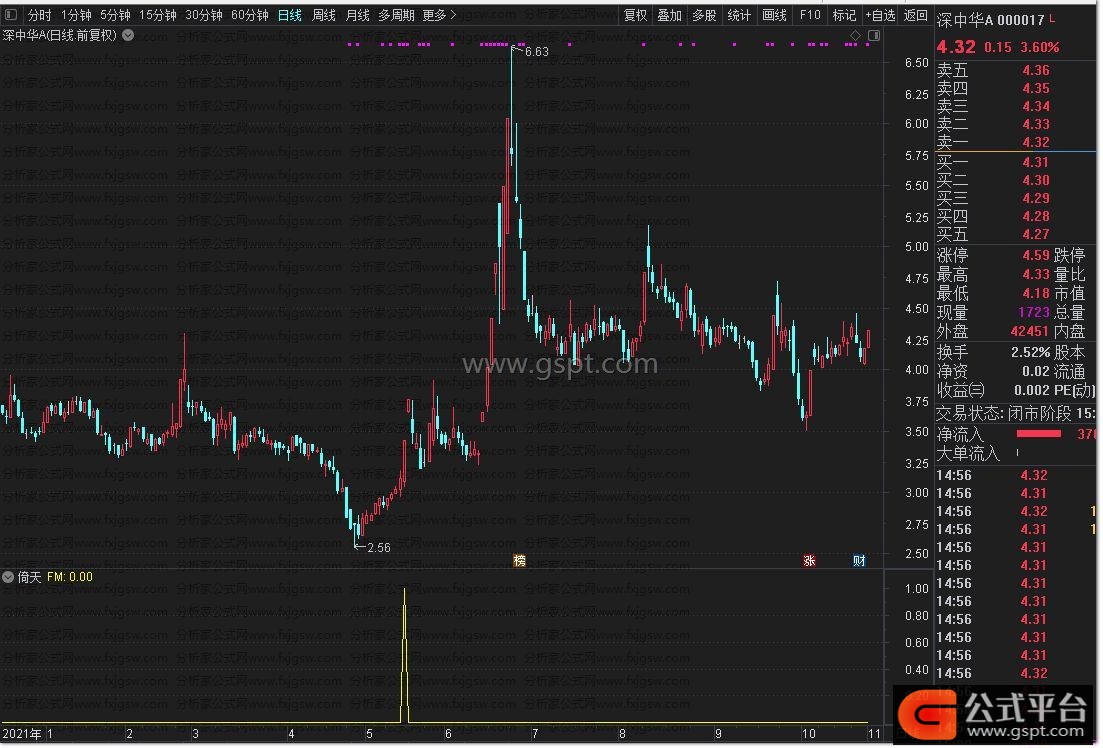Click the 买五 bid price 4.27
The height and width of the screenshot is (748, 1103).
pyautogui.click(x=1035, y=234)
